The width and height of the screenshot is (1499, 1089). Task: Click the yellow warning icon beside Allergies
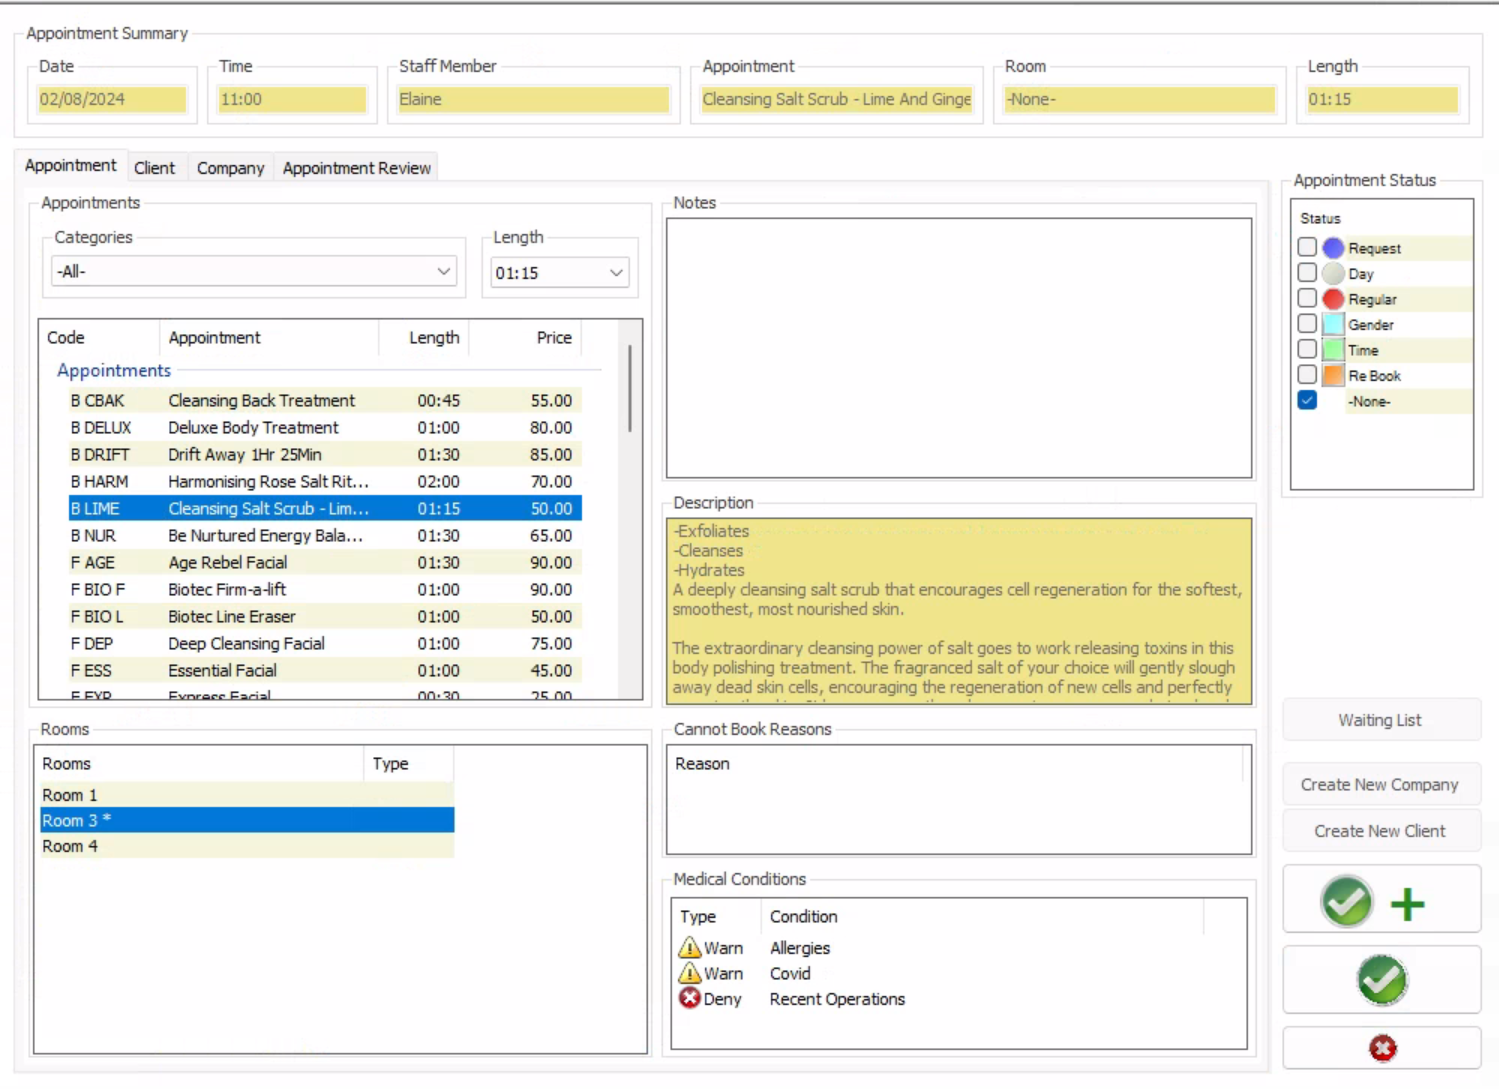pos(689,947)
